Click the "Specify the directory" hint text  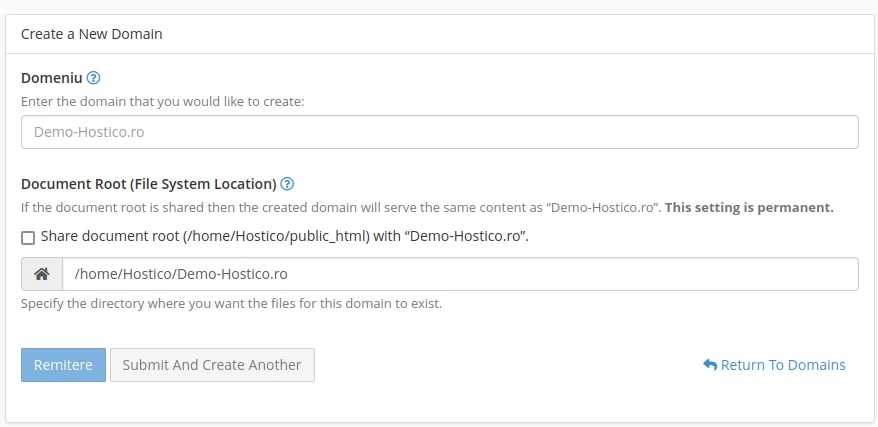(x=231, y=303)
